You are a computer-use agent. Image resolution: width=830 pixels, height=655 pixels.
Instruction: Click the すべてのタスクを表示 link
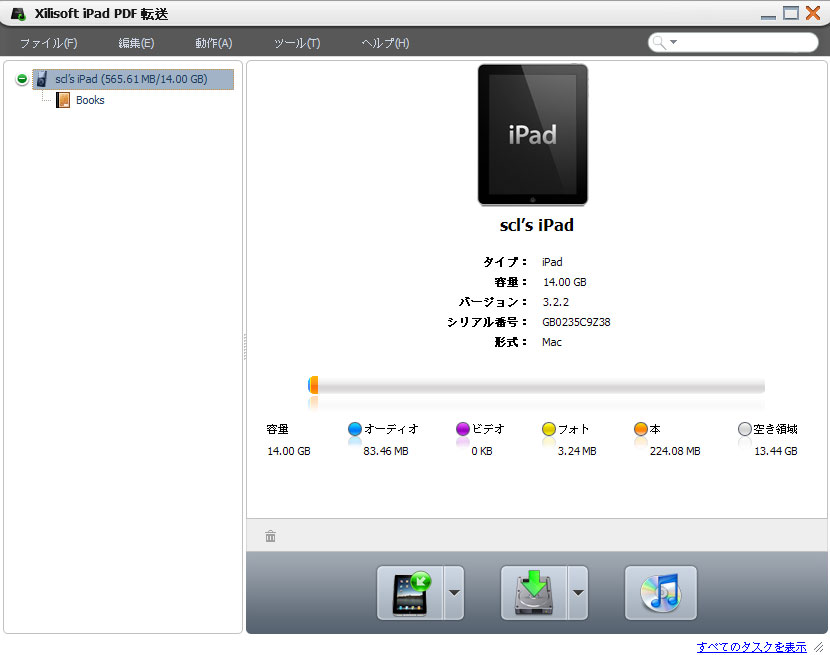click(751, 646)
